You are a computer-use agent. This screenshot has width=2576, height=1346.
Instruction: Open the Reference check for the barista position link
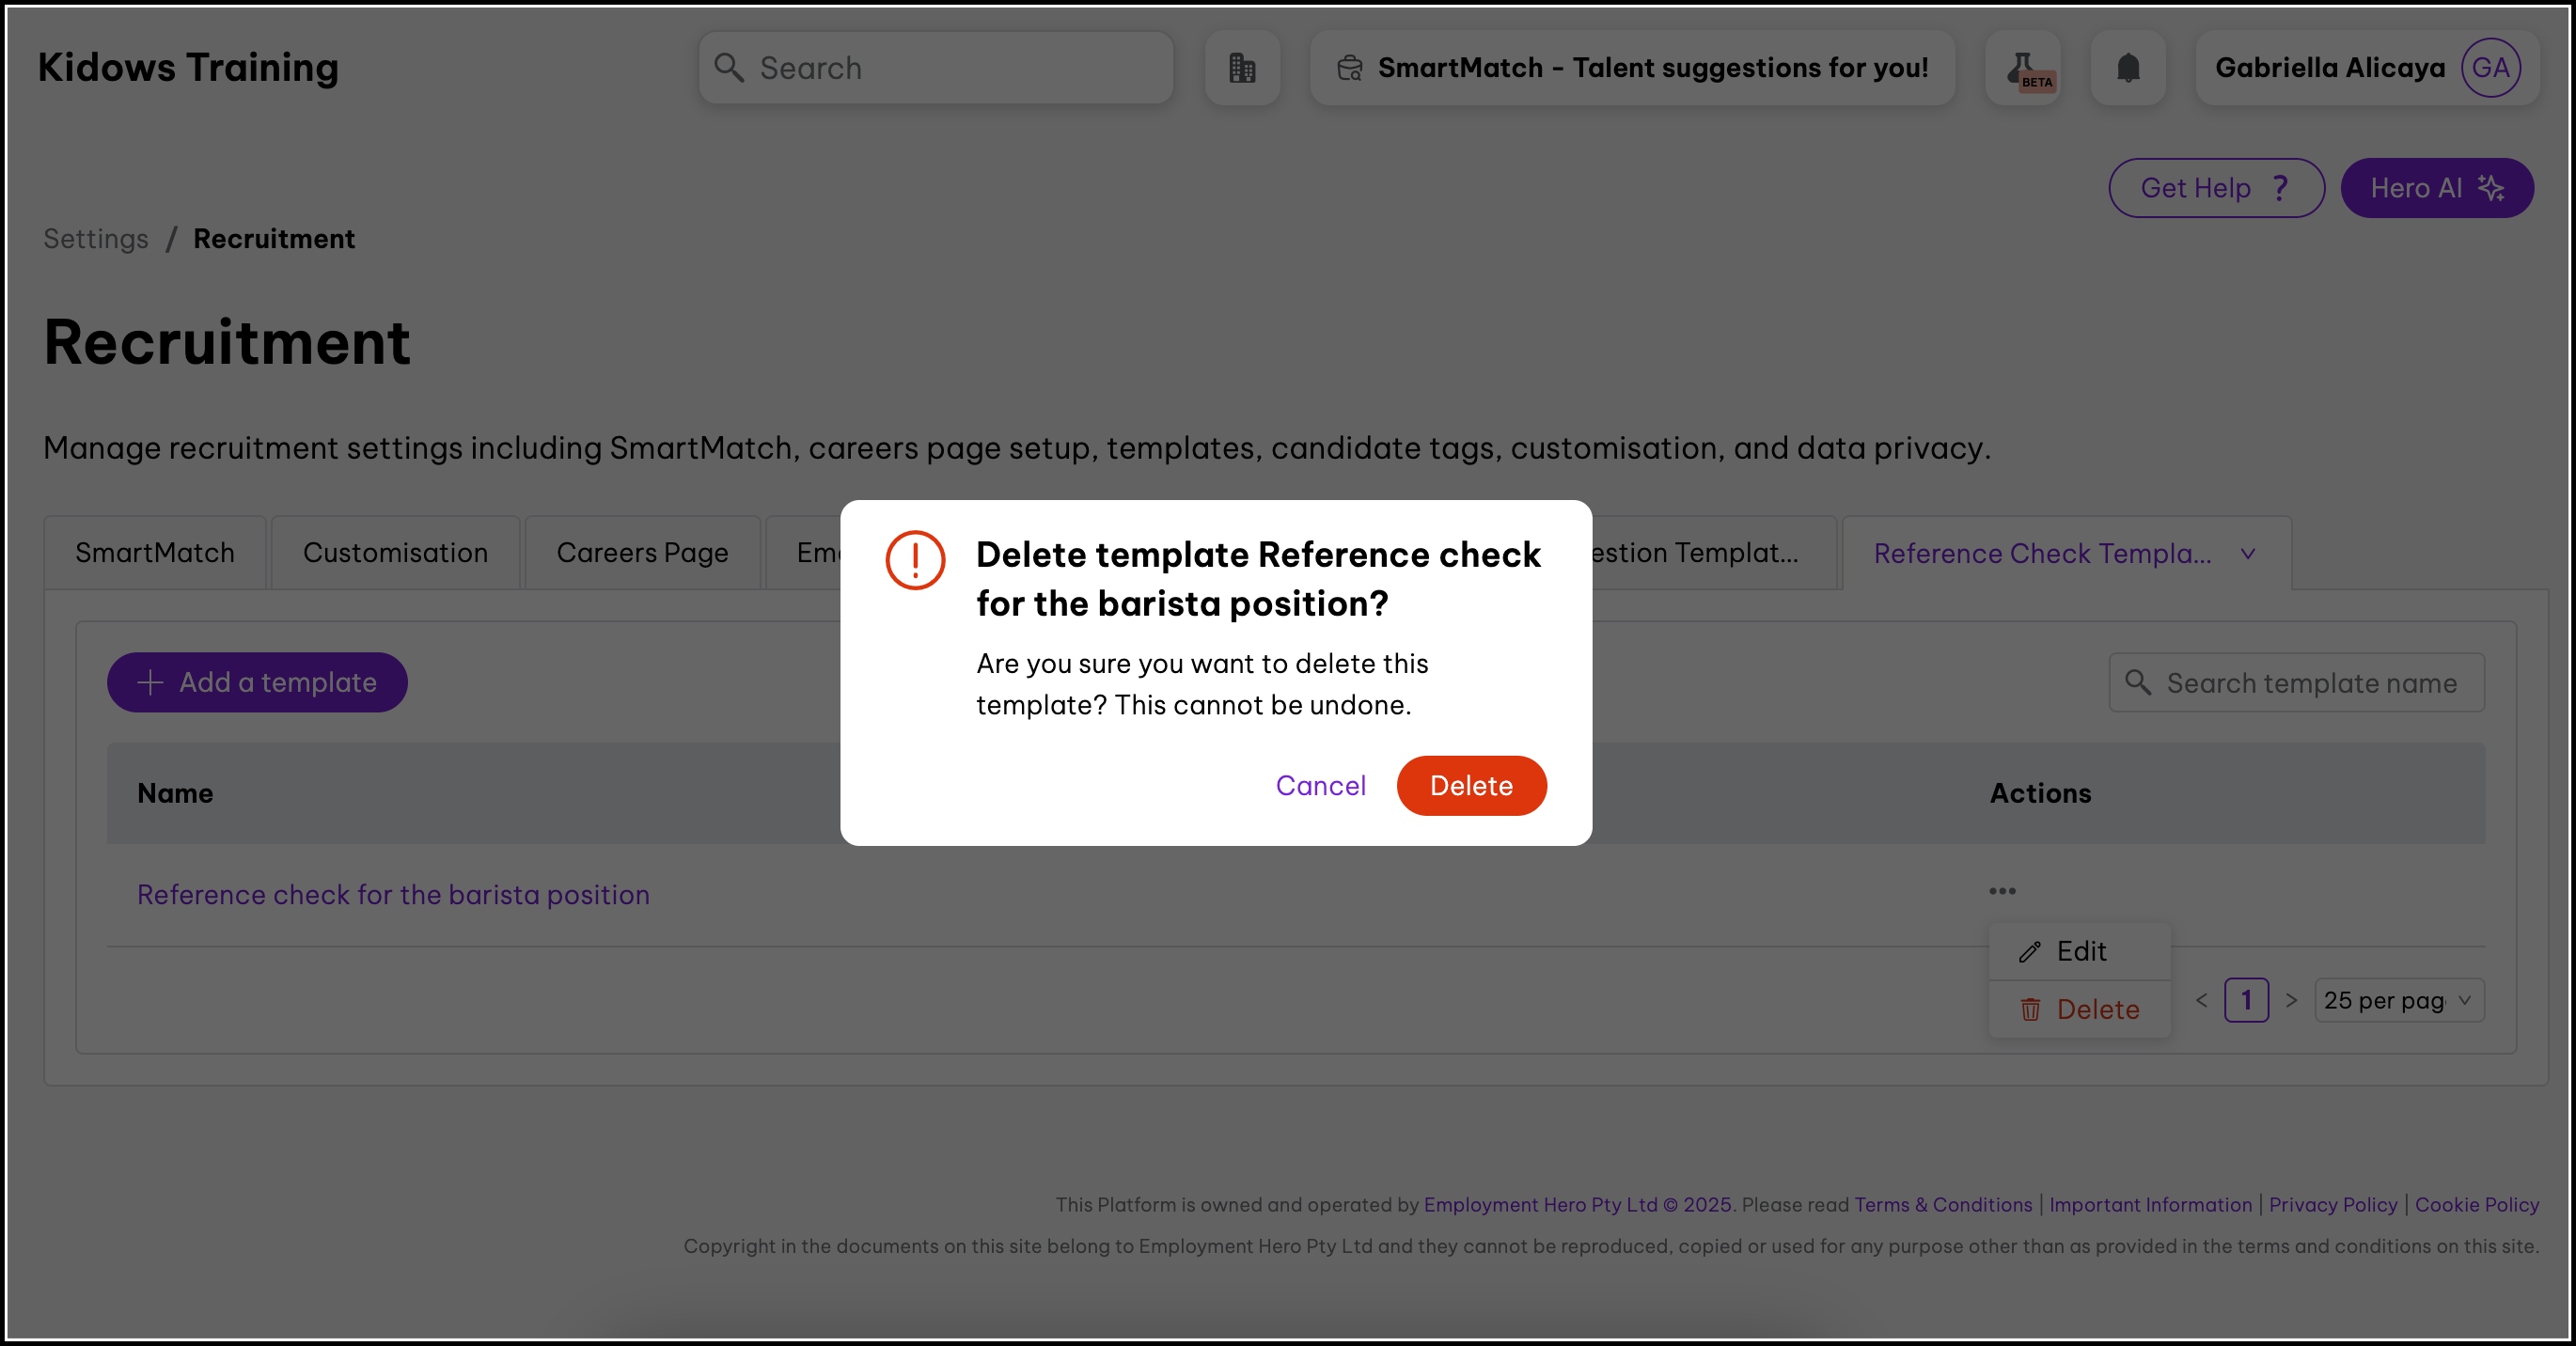[x=393, y=895]
